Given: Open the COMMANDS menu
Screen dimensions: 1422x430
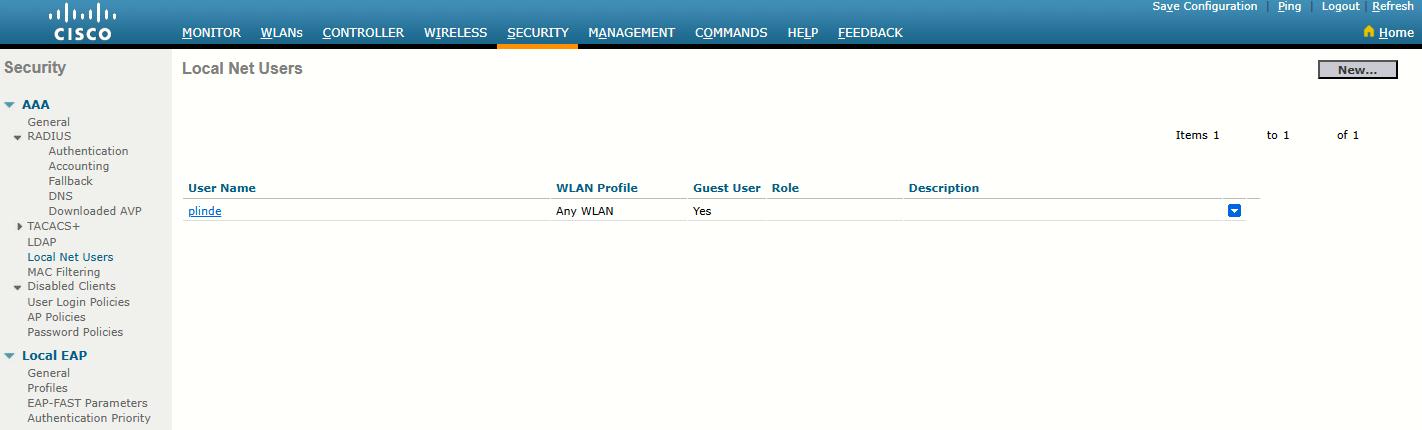Looking at the screenshot, I should point(731,33).
